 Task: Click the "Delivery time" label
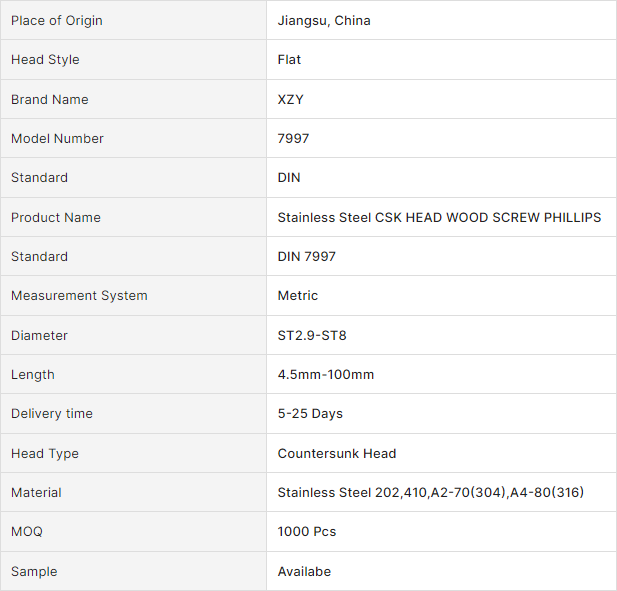[x=51, y=414]
